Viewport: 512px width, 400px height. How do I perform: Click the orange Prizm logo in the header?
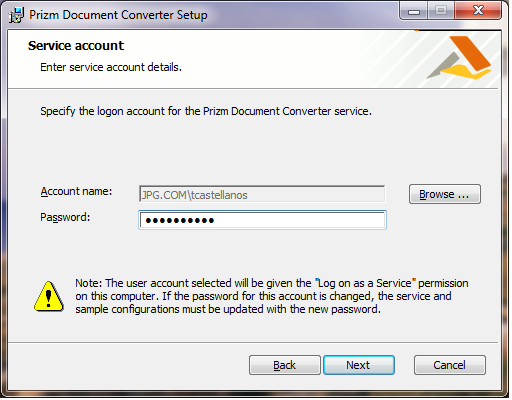point(459,58)
